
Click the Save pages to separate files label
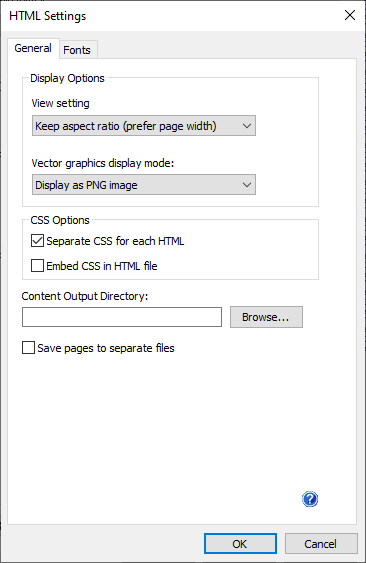click(x=106, y=348)
